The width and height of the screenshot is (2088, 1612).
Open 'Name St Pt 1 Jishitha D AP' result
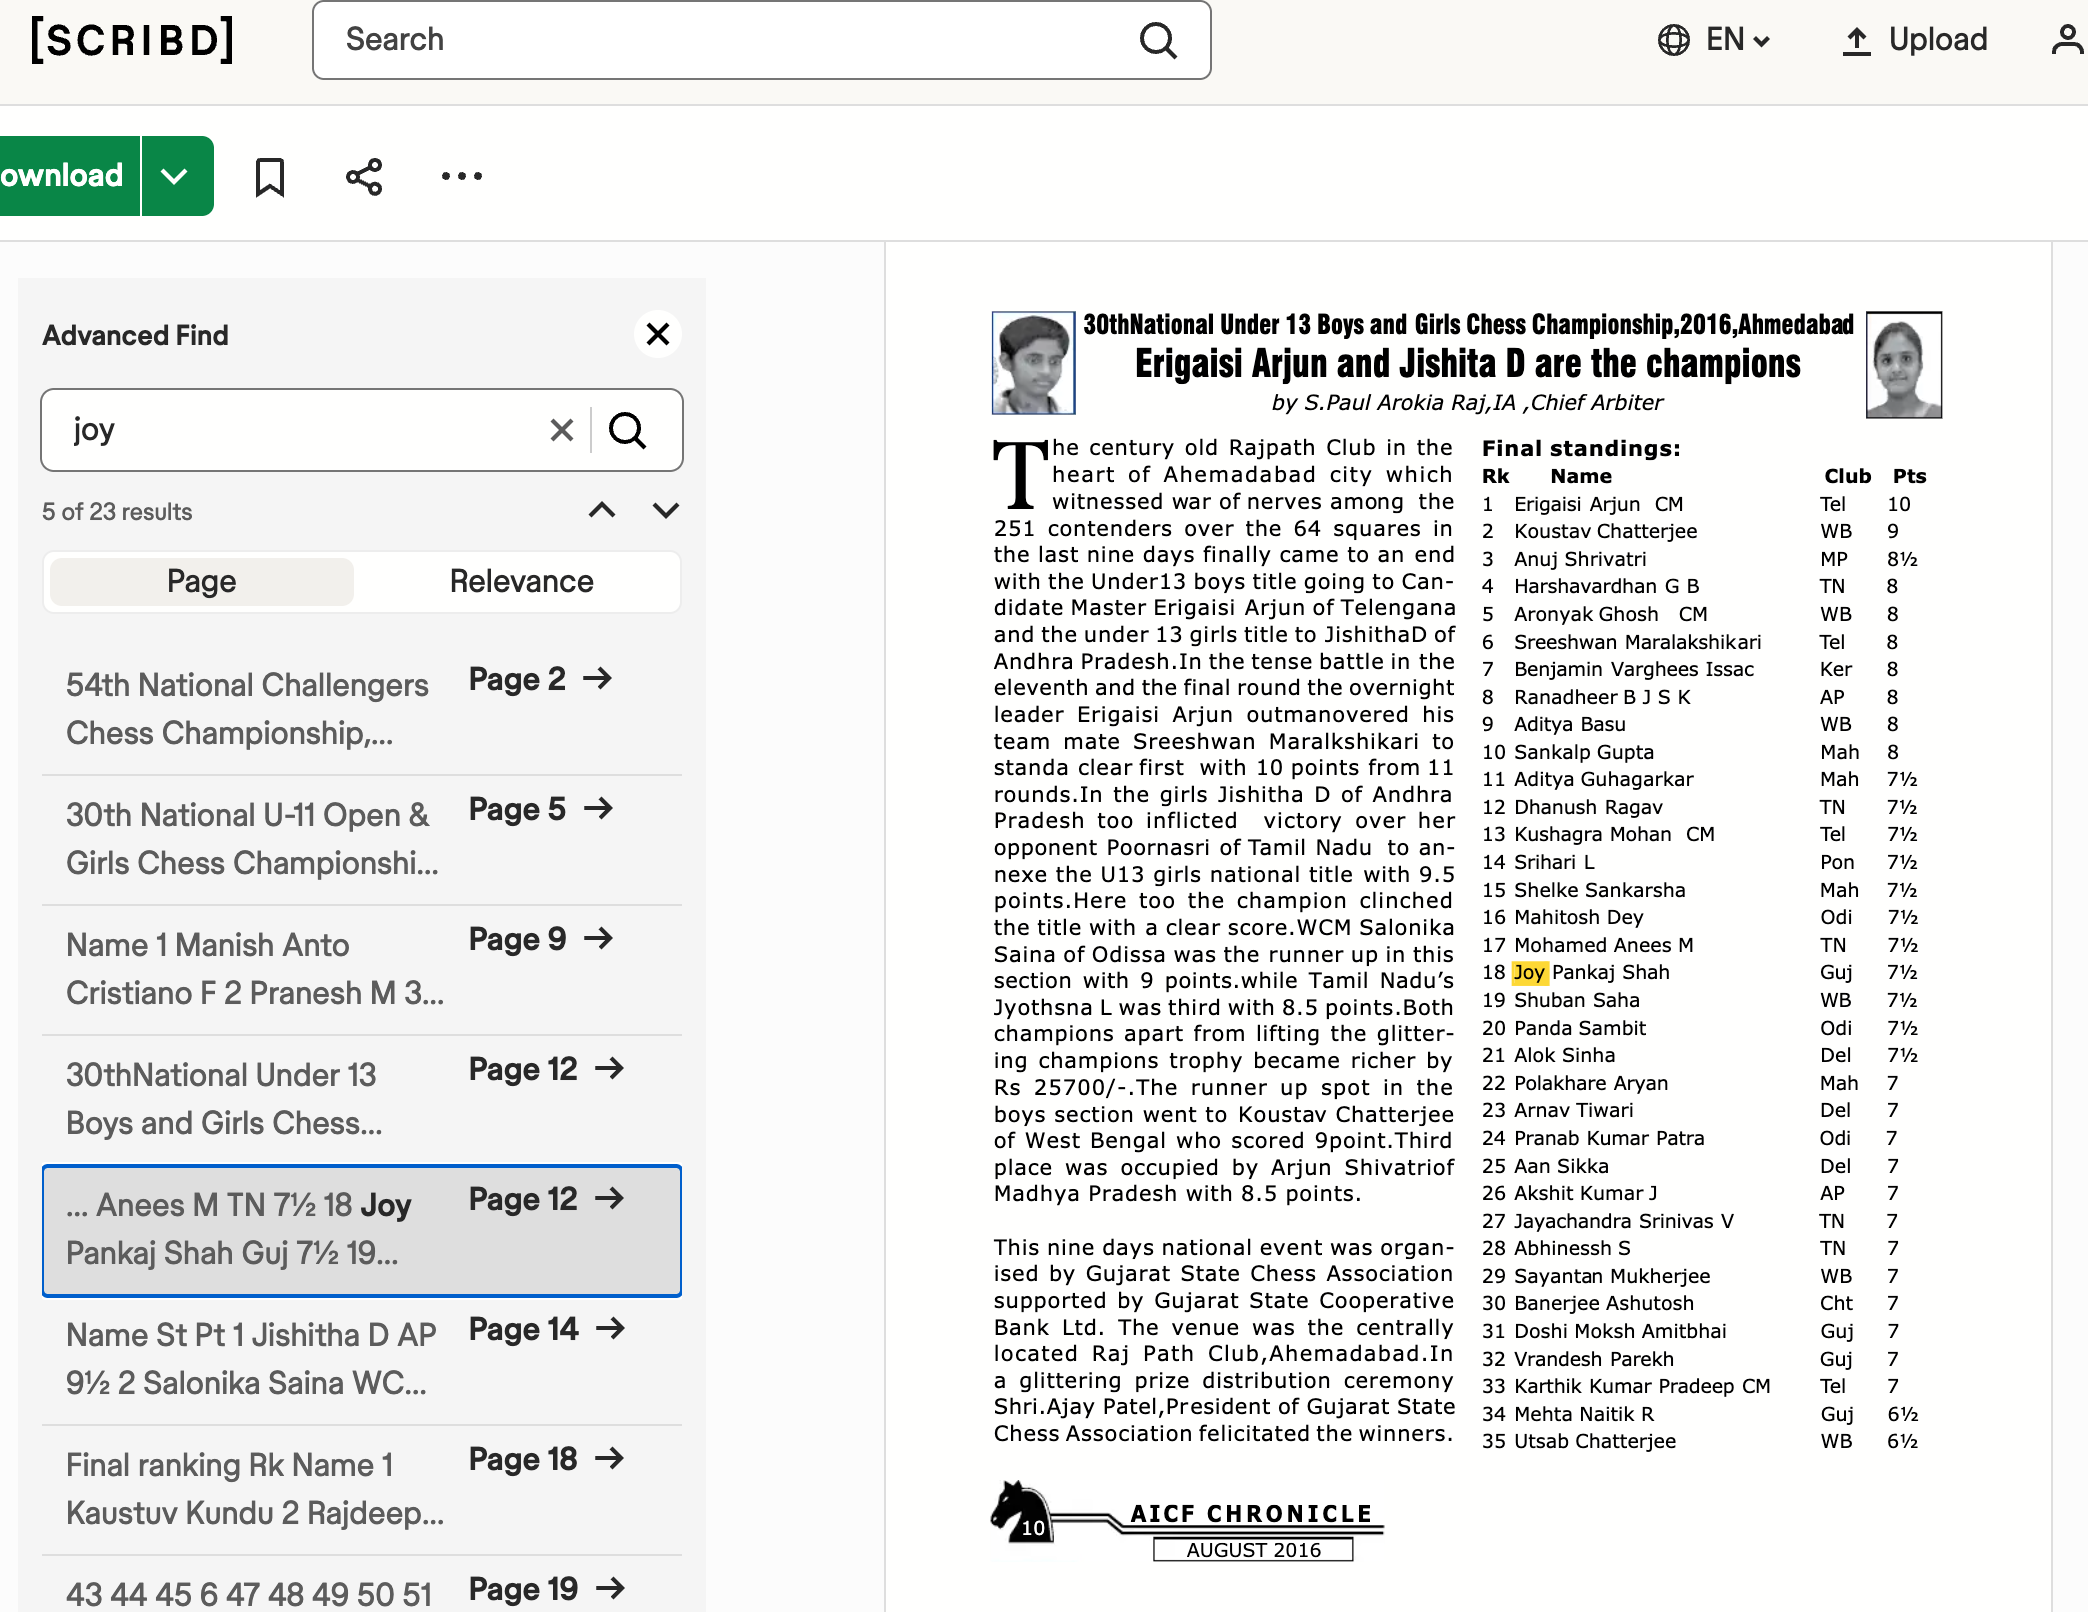(x=362, y=1360)
